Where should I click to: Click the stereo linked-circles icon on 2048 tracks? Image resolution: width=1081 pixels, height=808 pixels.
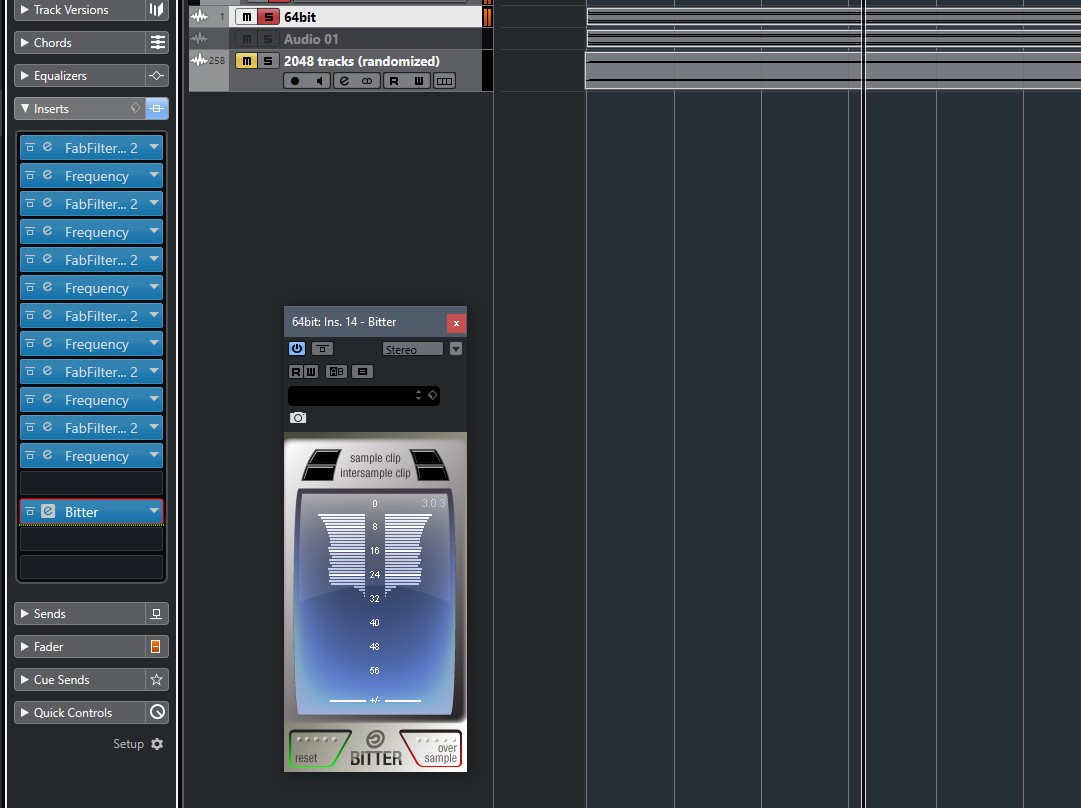367,81
